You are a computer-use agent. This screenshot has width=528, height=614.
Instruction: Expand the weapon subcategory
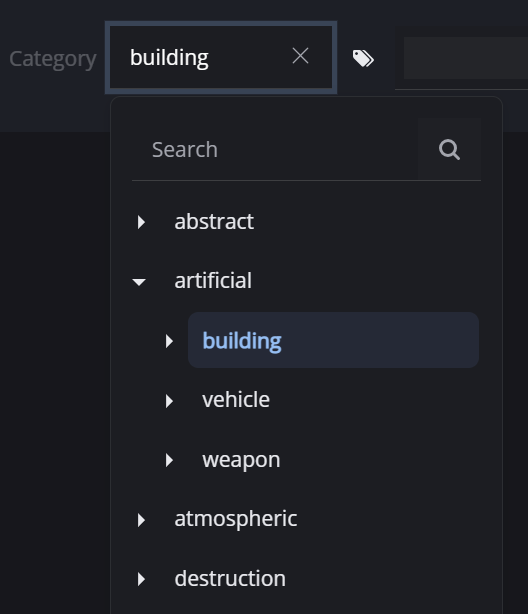169,460
